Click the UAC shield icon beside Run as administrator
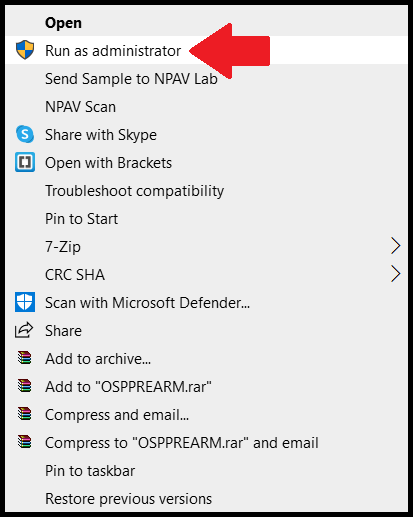 pos(25,50)
